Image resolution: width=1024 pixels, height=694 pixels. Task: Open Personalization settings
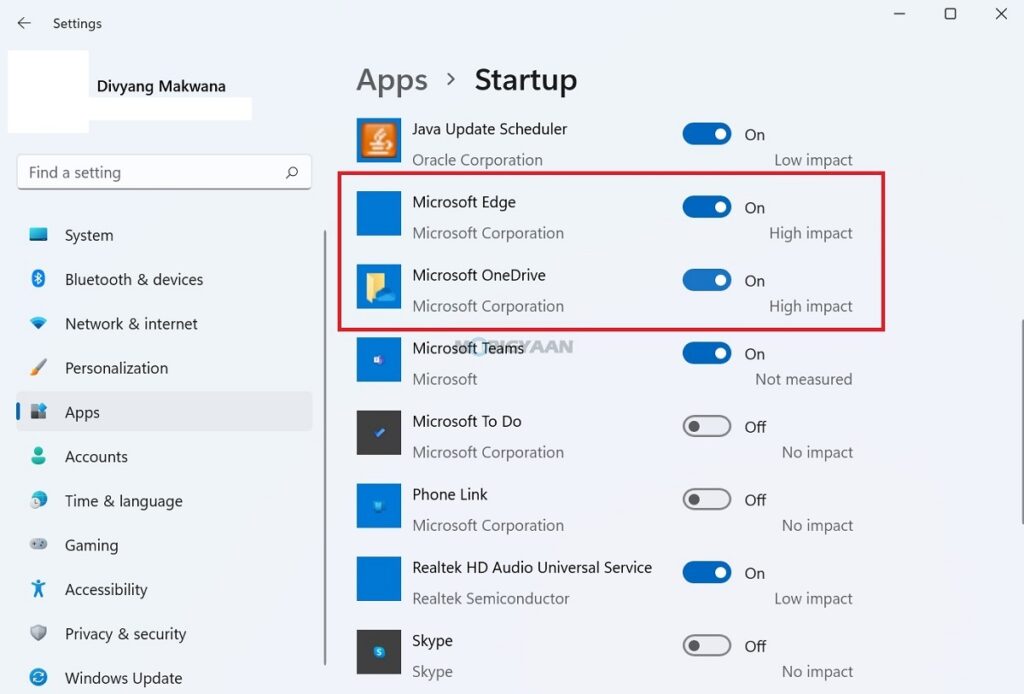(x=164, y=368)
